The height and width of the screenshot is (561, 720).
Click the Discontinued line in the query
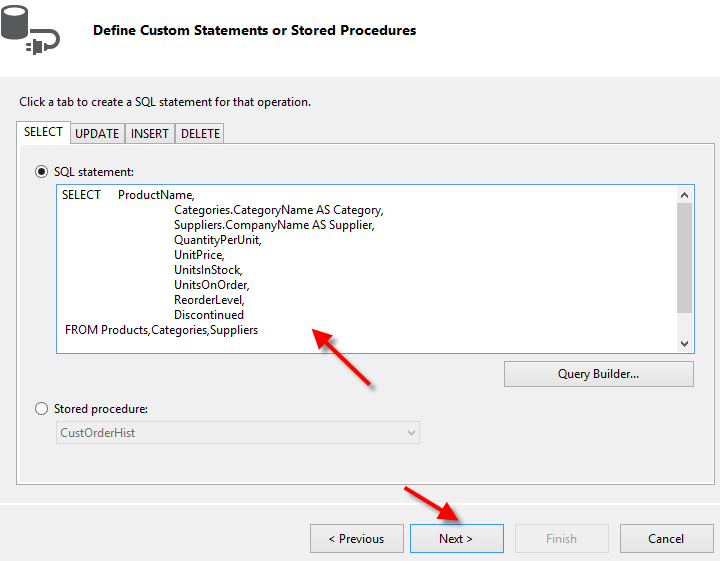pos(209,315)
